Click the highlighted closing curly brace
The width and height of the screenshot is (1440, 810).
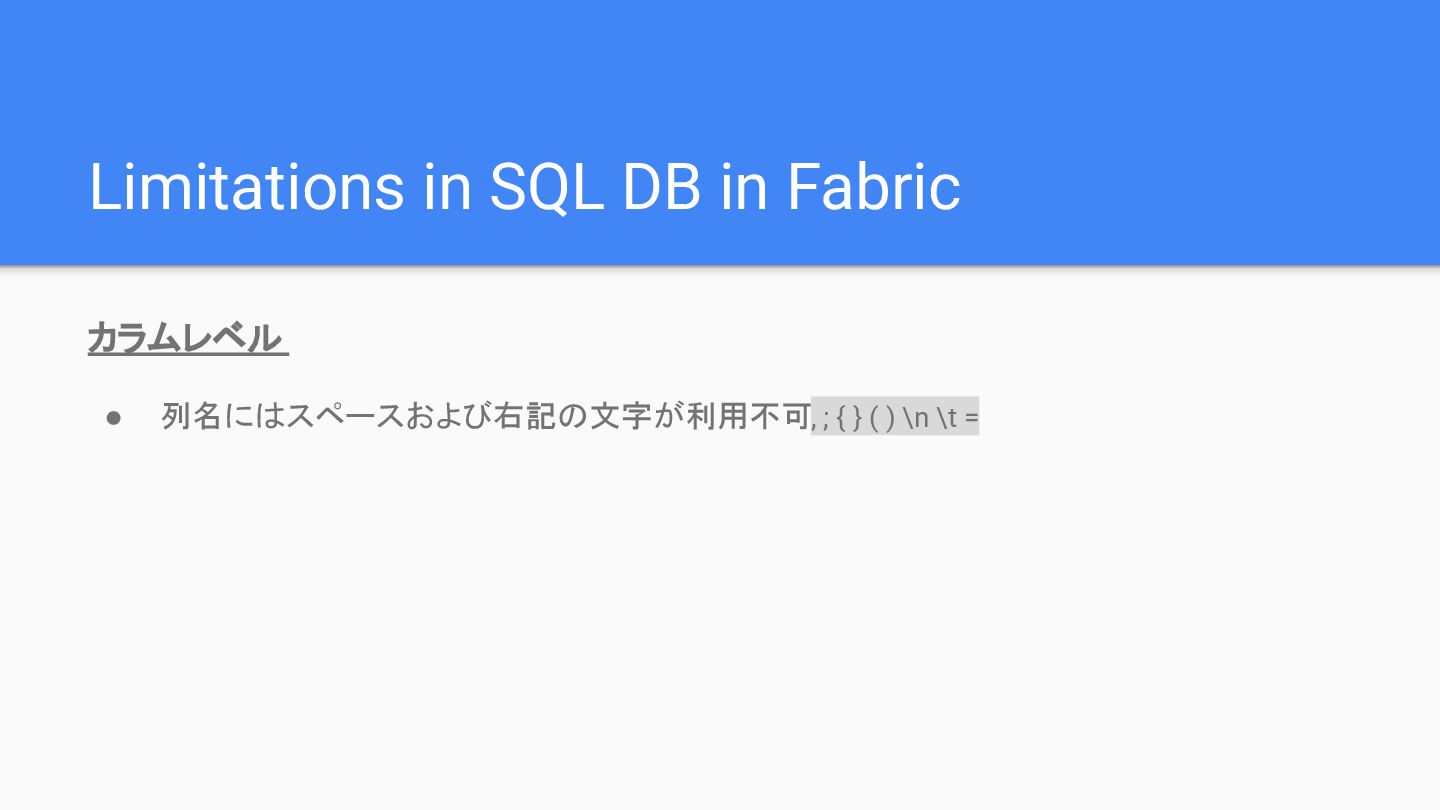tap(857, 418)
